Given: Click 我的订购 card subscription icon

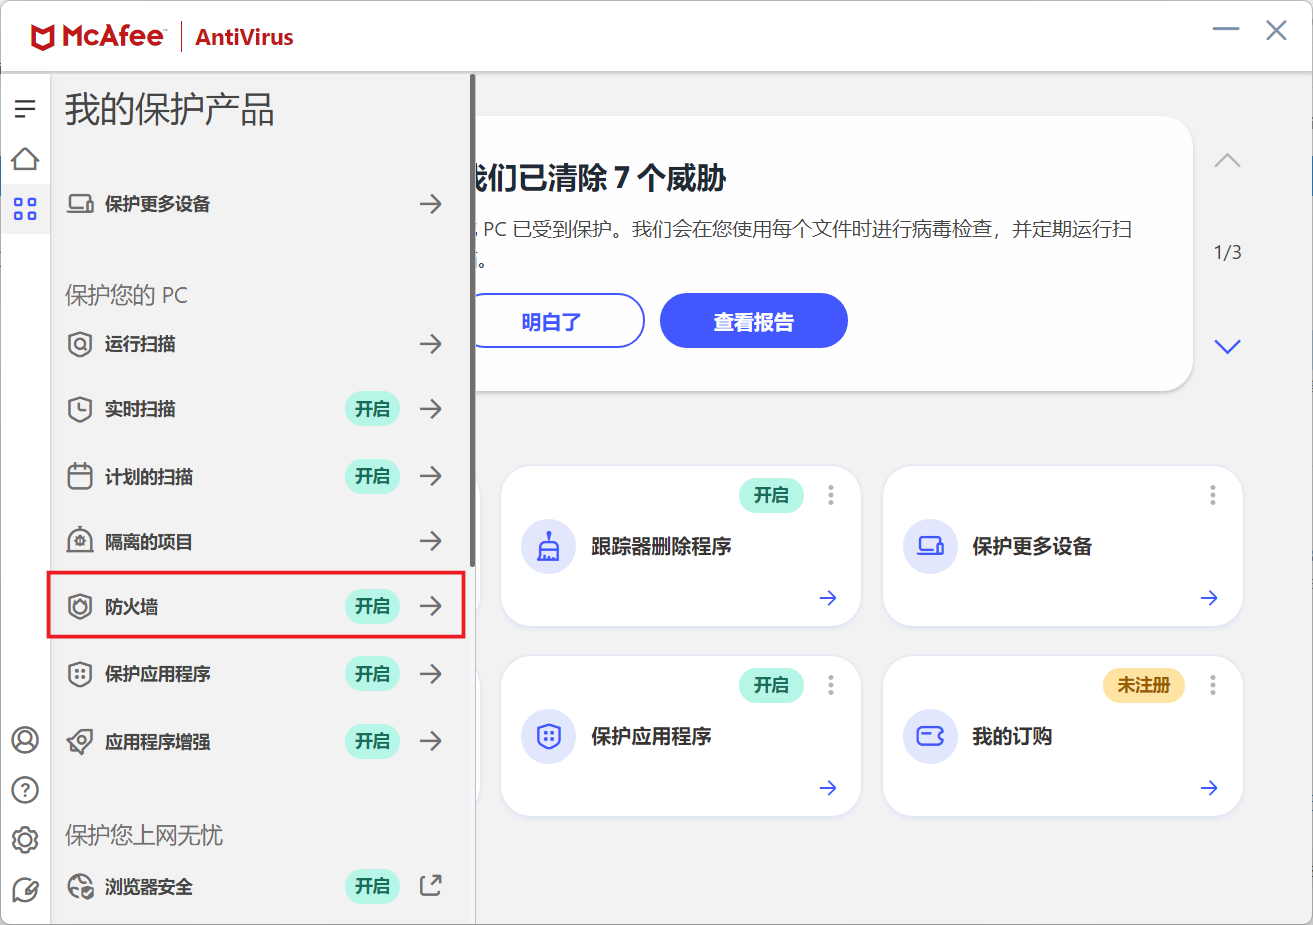Looking at the screenshot, I should point(930,736).
